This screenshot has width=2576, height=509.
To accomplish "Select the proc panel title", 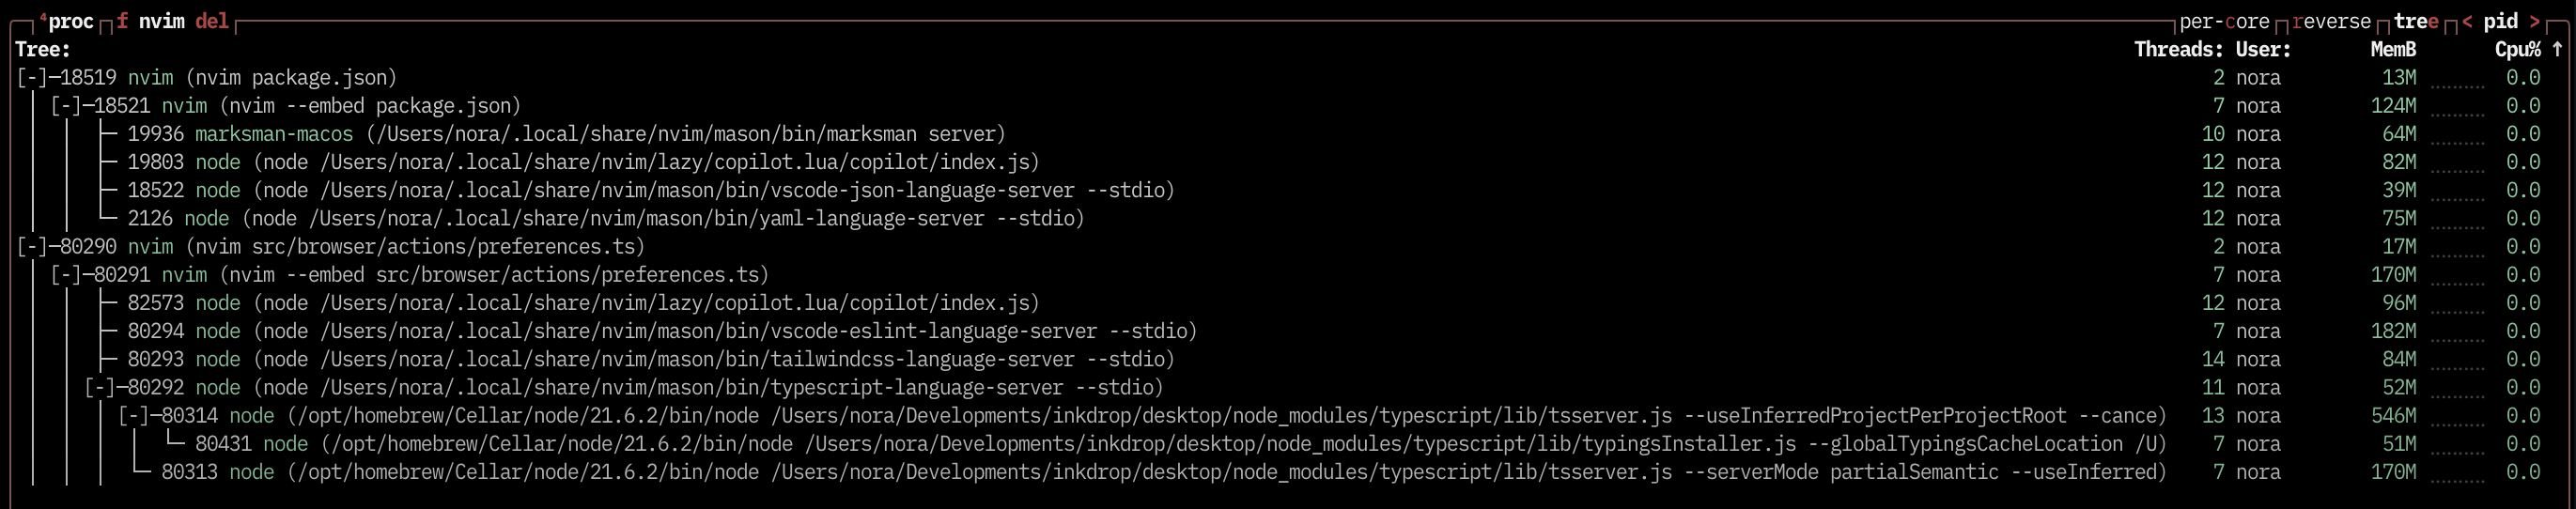I will (x=70, y=21).
